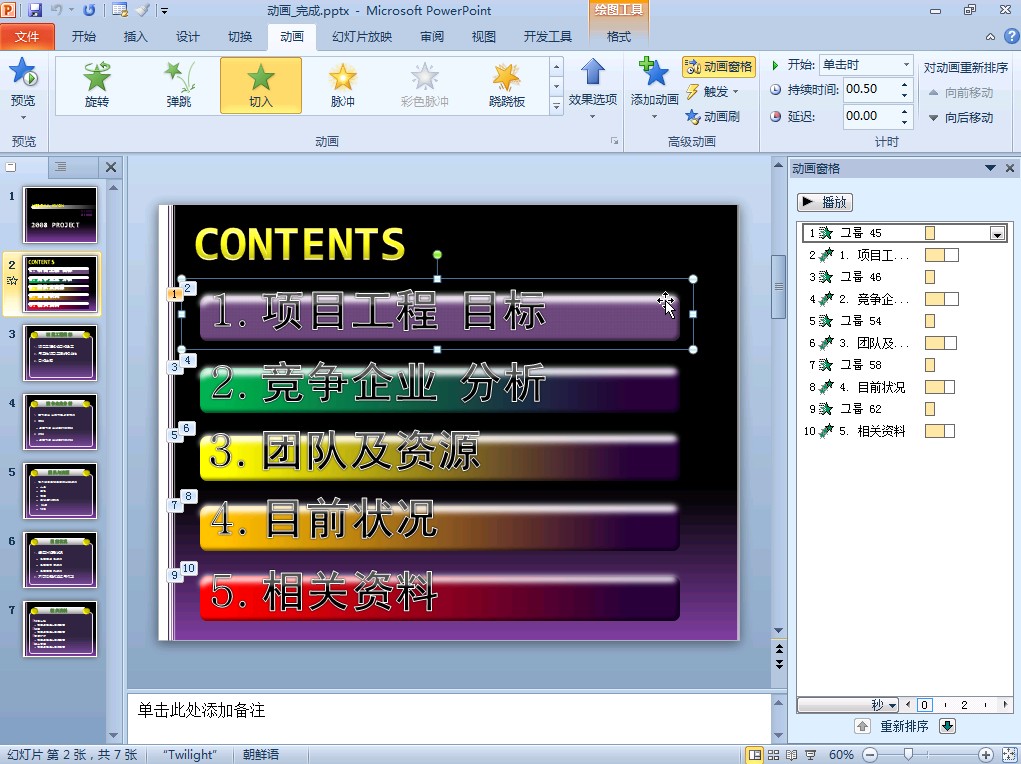Image resolution: width=1021 pixels, height=764 pixels.
Task: Switch to the 切换 transitions tab
Action: click(240, 37)
